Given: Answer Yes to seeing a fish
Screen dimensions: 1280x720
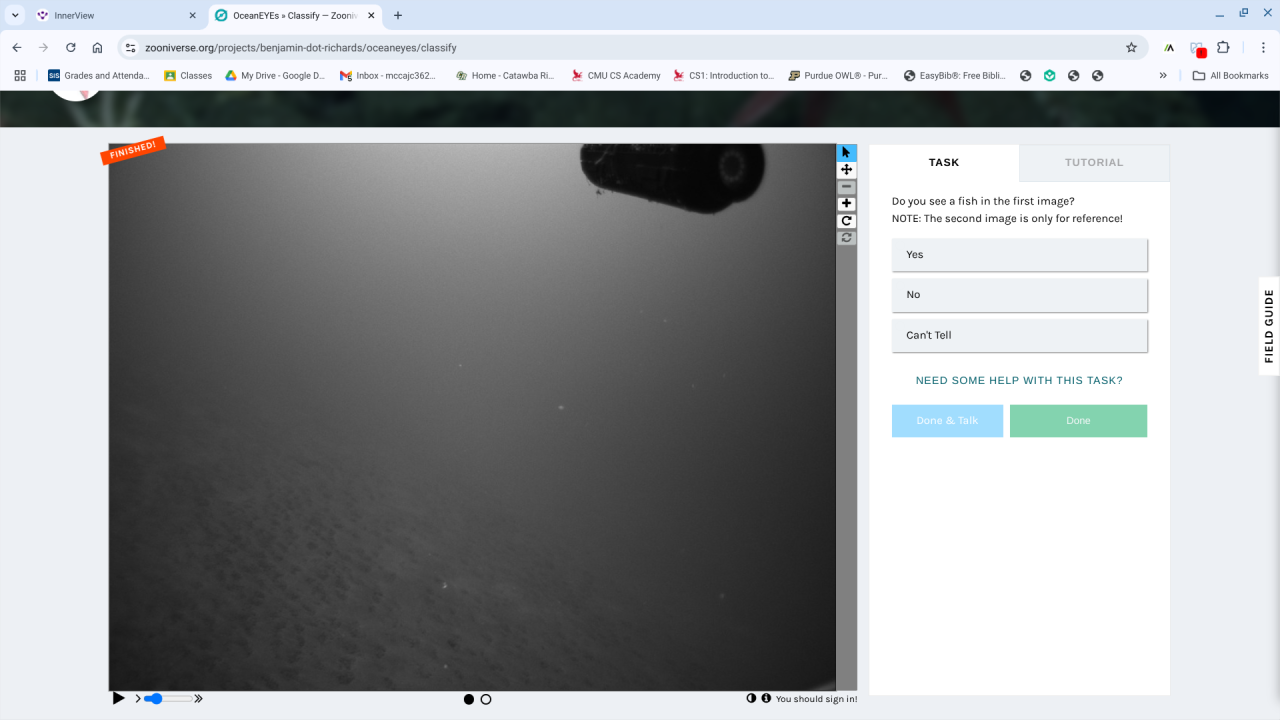Looking at the screenshot, I should coord(1019,255).
